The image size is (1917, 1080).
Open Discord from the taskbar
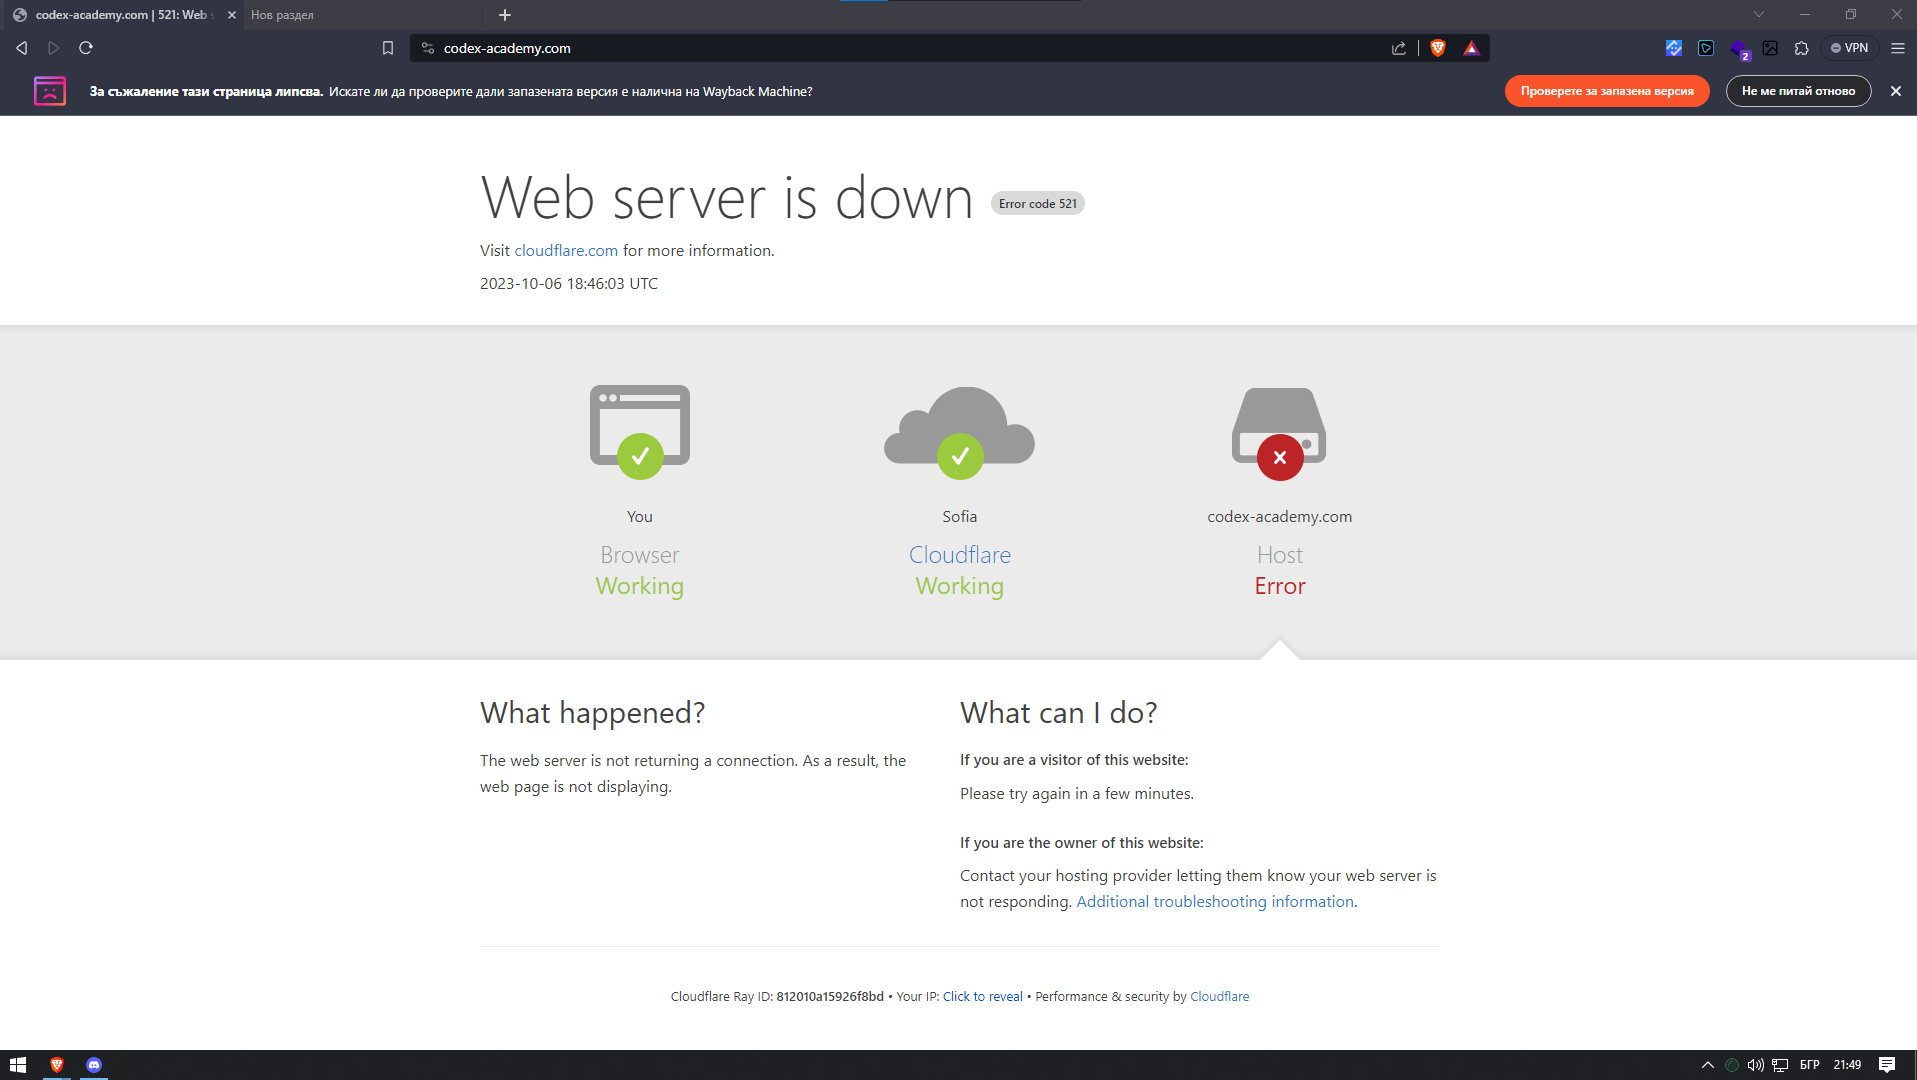94,1065
